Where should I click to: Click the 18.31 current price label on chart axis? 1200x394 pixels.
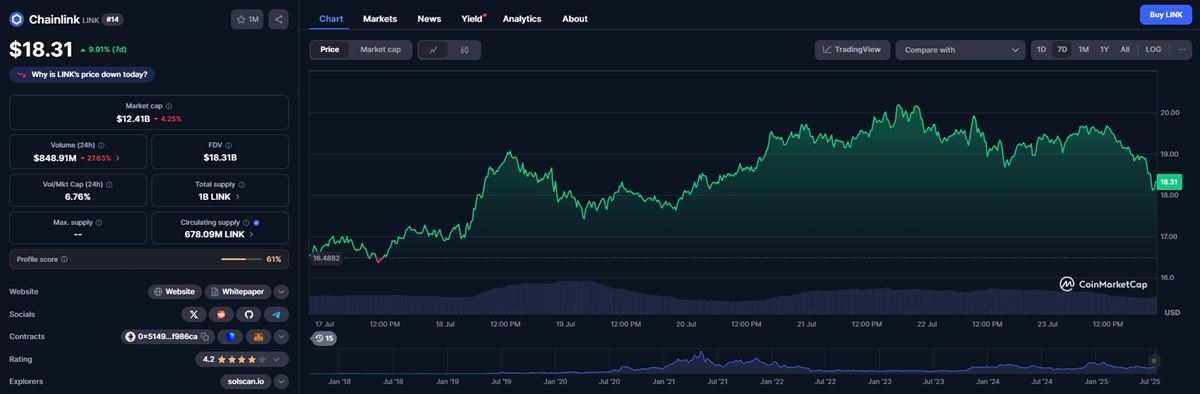tap(1169, 181)
